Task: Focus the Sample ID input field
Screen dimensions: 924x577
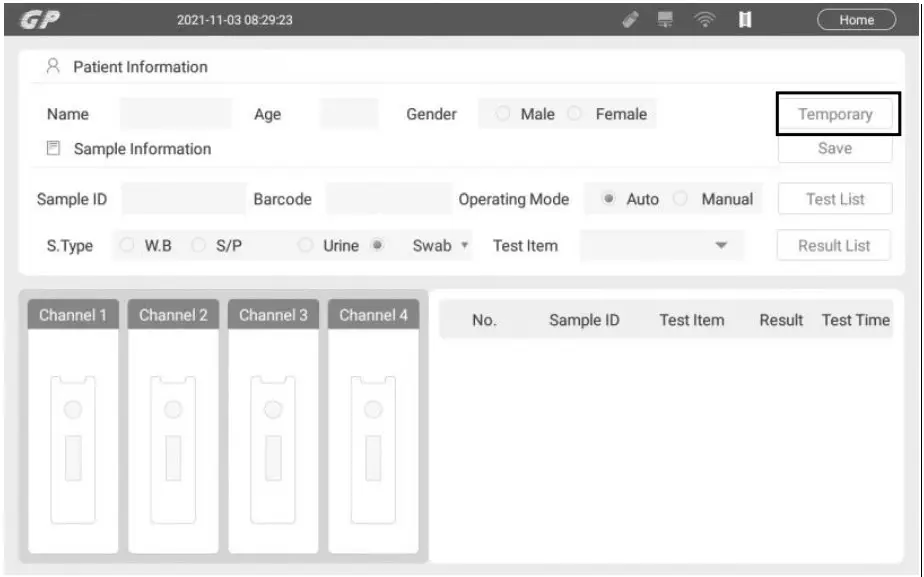Action: coord(184,199)
